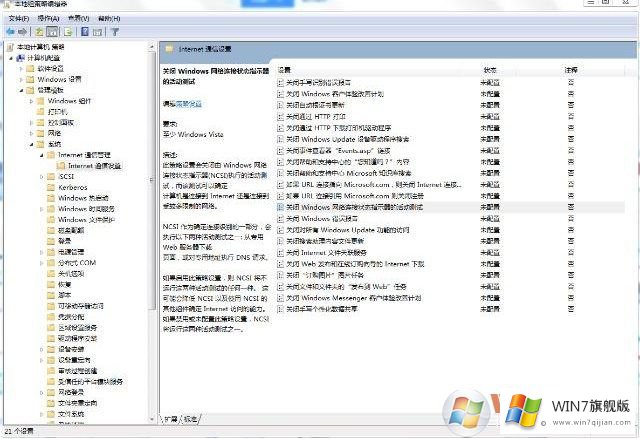
Task: Open Help via blue question-mark icon
Action: (x=85, y=32)
